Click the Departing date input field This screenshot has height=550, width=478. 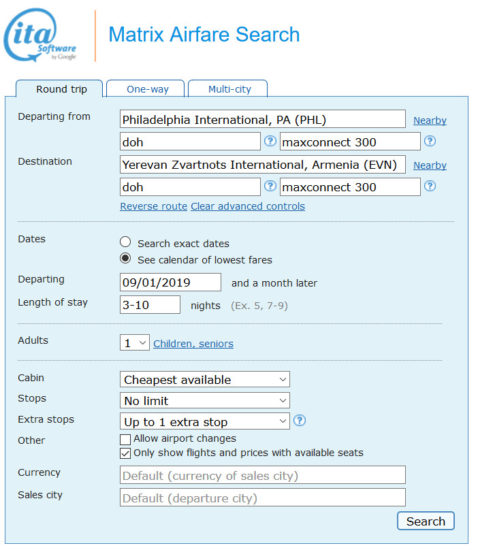170,282
